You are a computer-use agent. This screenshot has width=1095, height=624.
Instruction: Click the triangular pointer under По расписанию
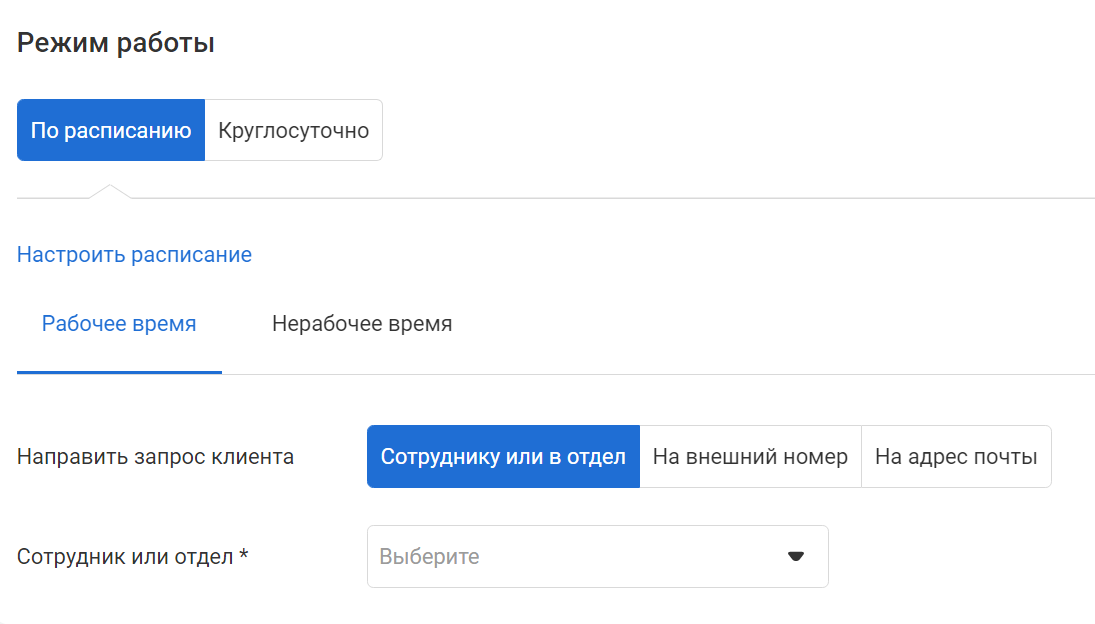[x=110, y=191]
